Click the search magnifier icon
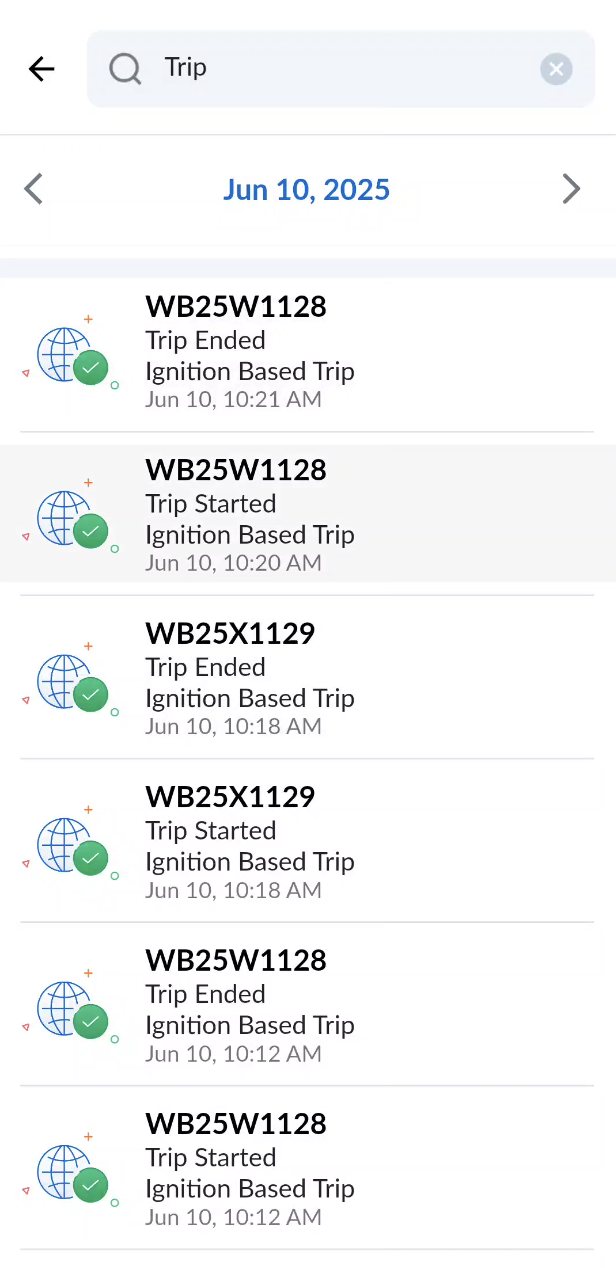This screenshot has height=1268, width=616. pyautogui.click(x=125, y=69)
